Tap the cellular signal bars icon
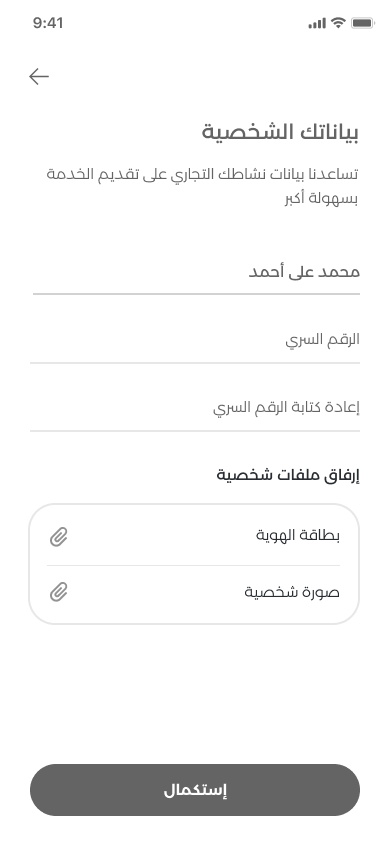This screenshot has width=390, height=844. (x=317, y=23)
